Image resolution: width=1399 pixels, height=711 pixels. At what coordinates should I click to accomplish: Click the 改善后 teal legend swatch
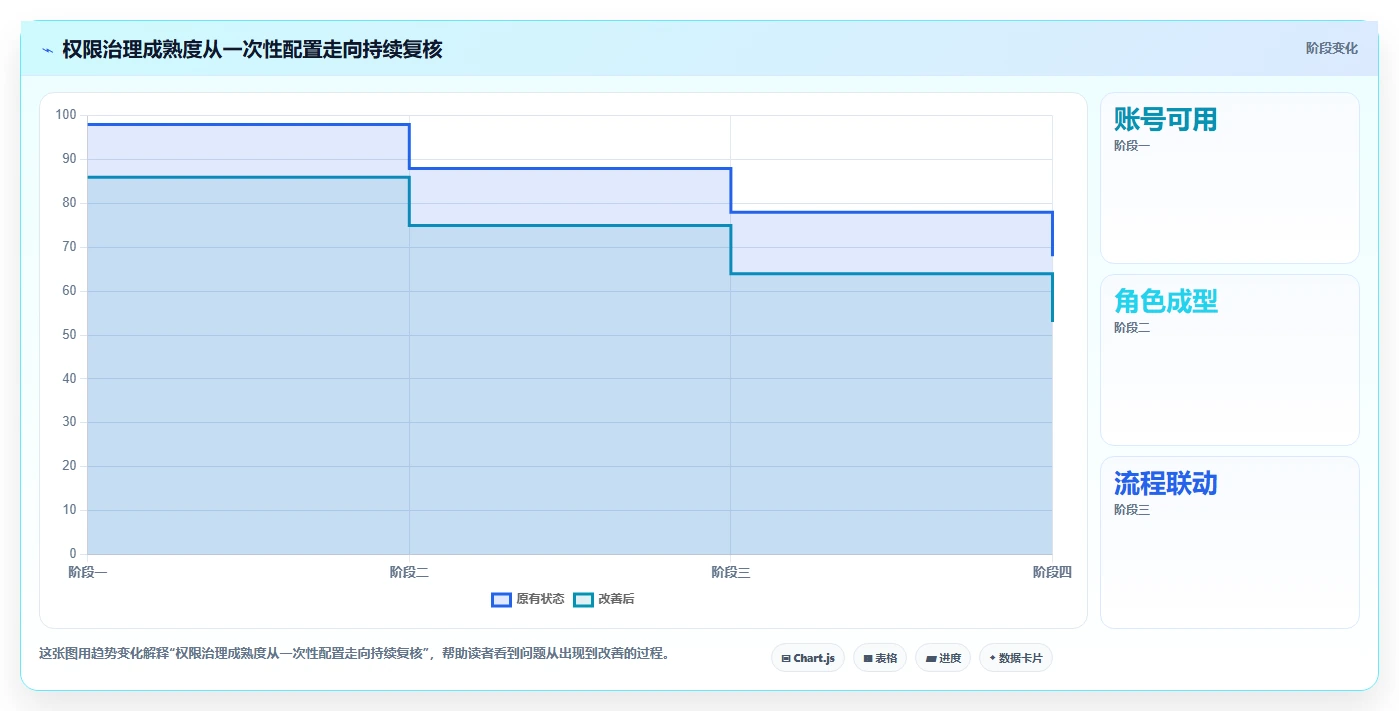point(583,599)
